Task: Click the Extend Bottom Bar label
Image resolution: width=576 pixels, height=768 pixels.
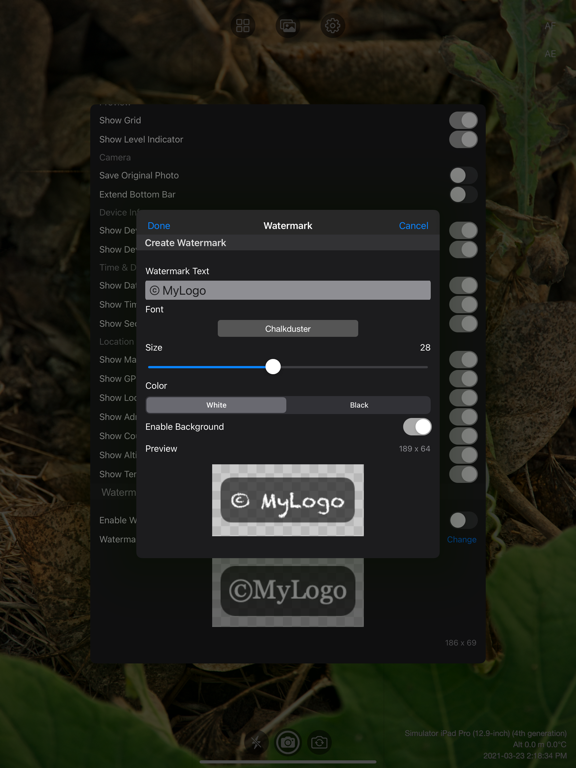Action: click(x=137, y=194)
